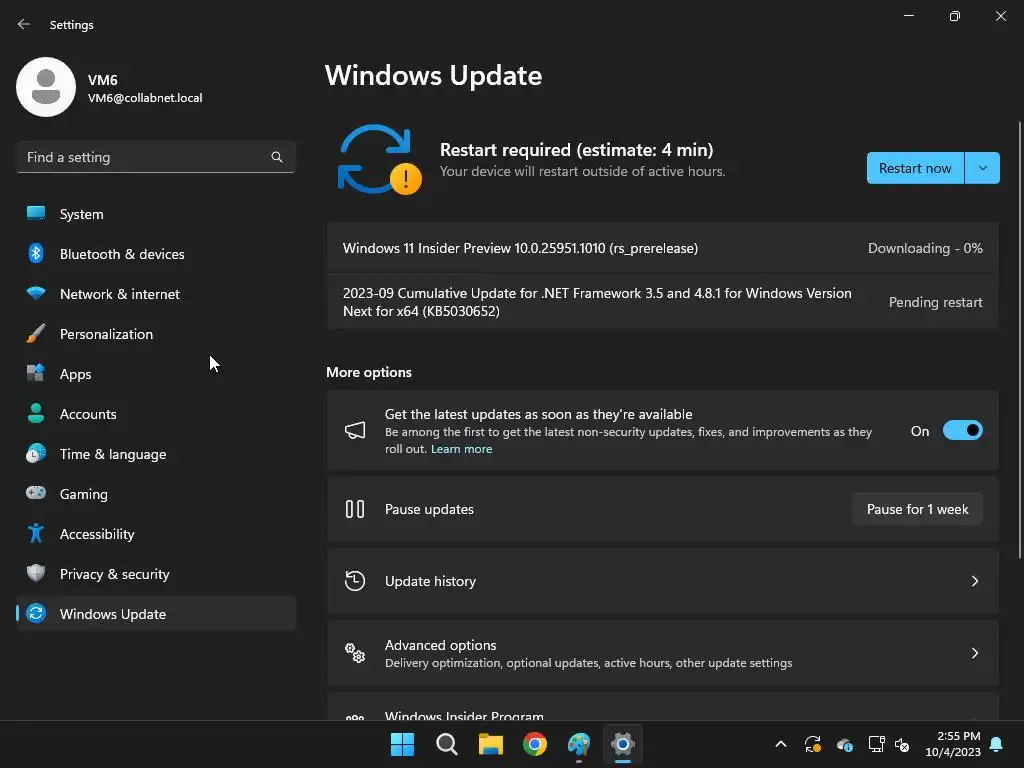1024x768 pixels.
Task: Open Accounts settings category
Action: point(155,414)
